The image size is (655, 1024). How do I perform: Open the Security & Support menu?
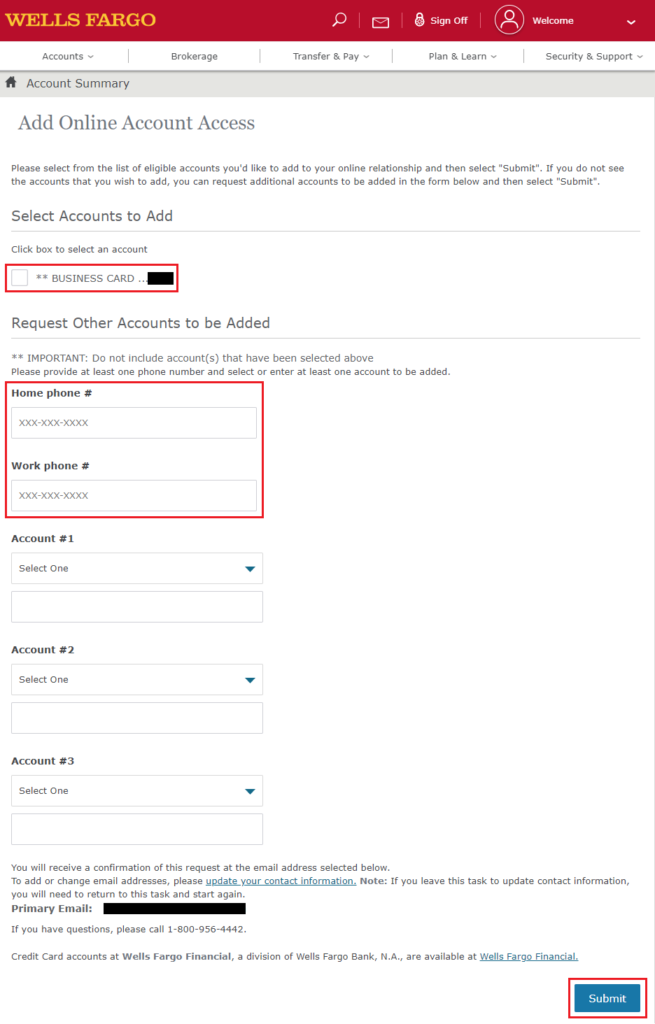pyautogui.click(x=594, y=56)
